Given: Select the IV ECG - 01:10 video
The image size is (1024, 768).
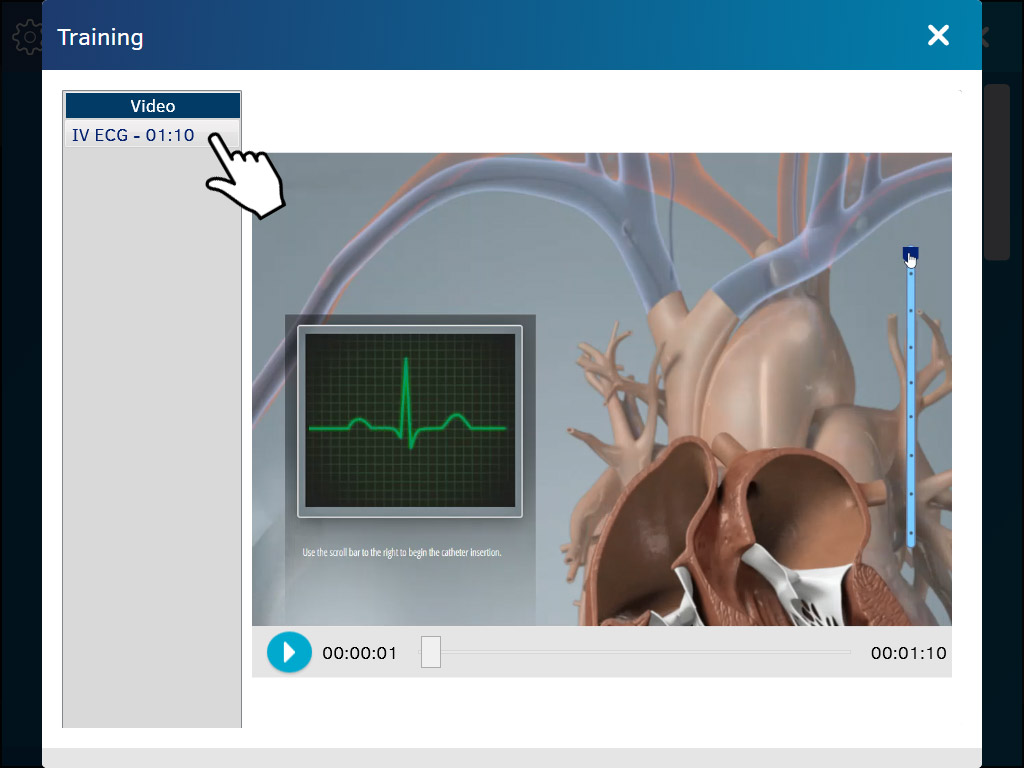Looking at the screenshot, I should click(x=133, y=135).
